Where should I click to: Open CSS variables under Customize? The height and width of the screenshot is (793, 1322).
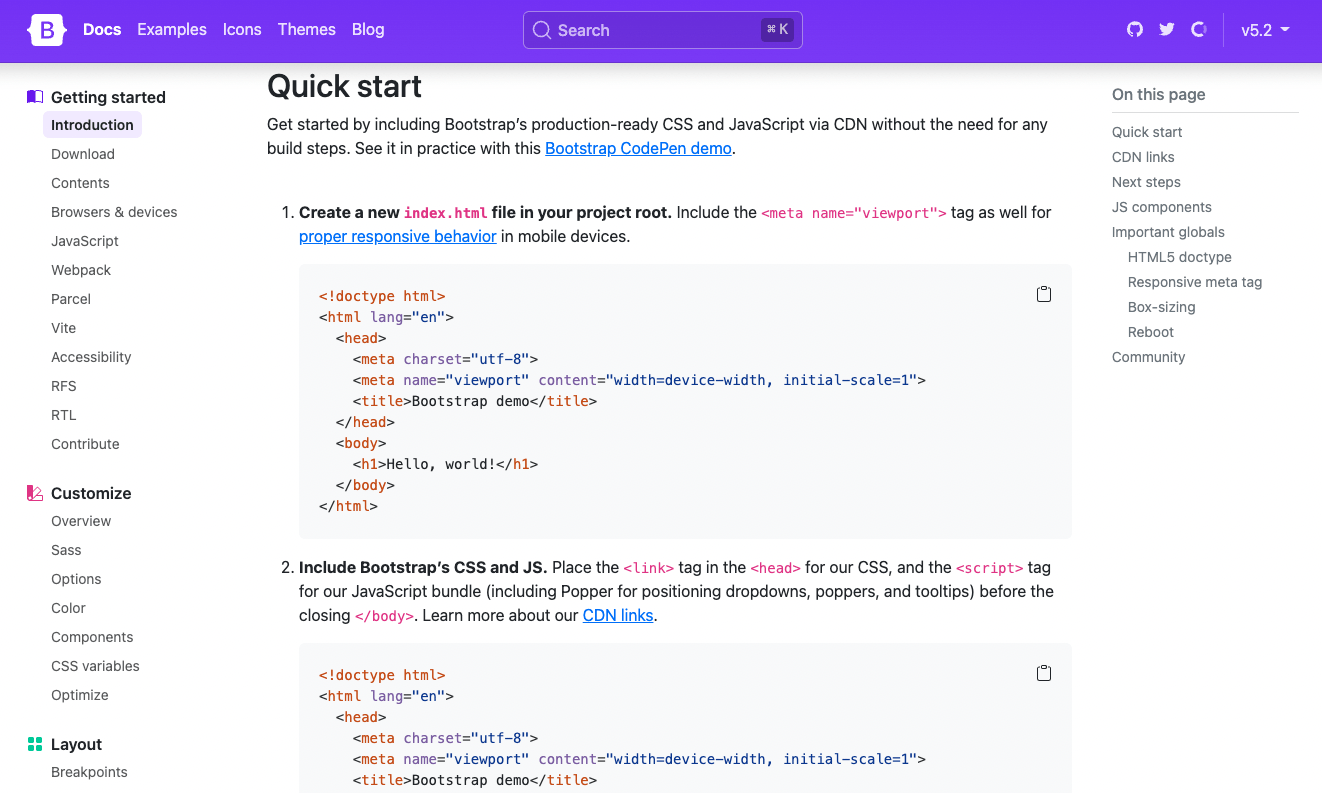click(95, 666)
